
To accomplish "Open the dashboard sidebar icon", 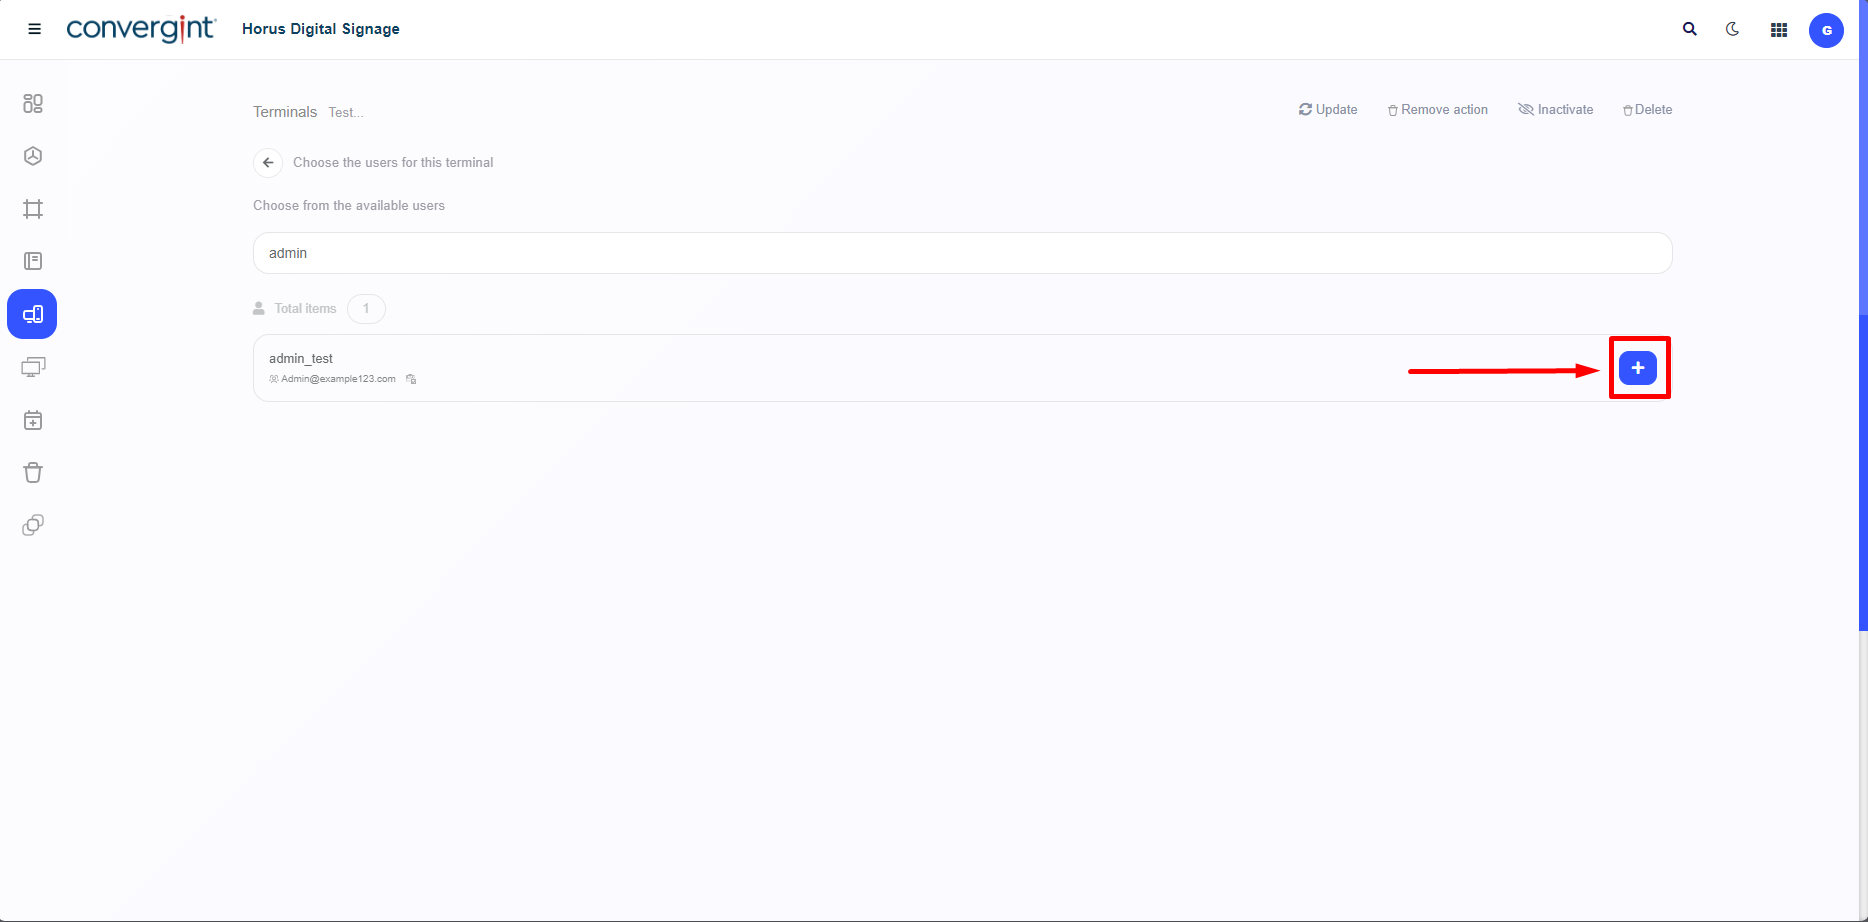I will pyautogui.click(x=33, y=103).
